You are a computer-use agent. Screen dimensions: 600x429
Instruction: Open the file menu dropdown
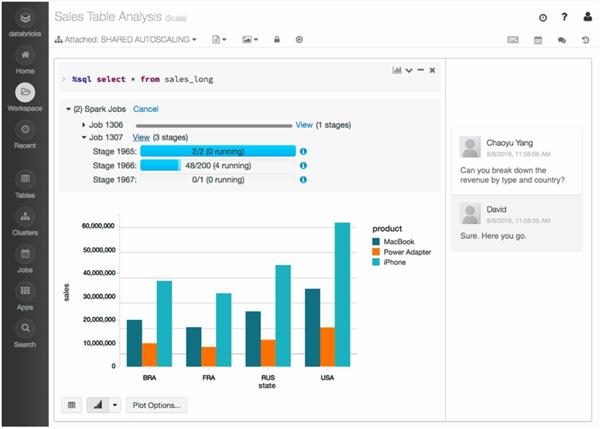(x=219, y=39)
